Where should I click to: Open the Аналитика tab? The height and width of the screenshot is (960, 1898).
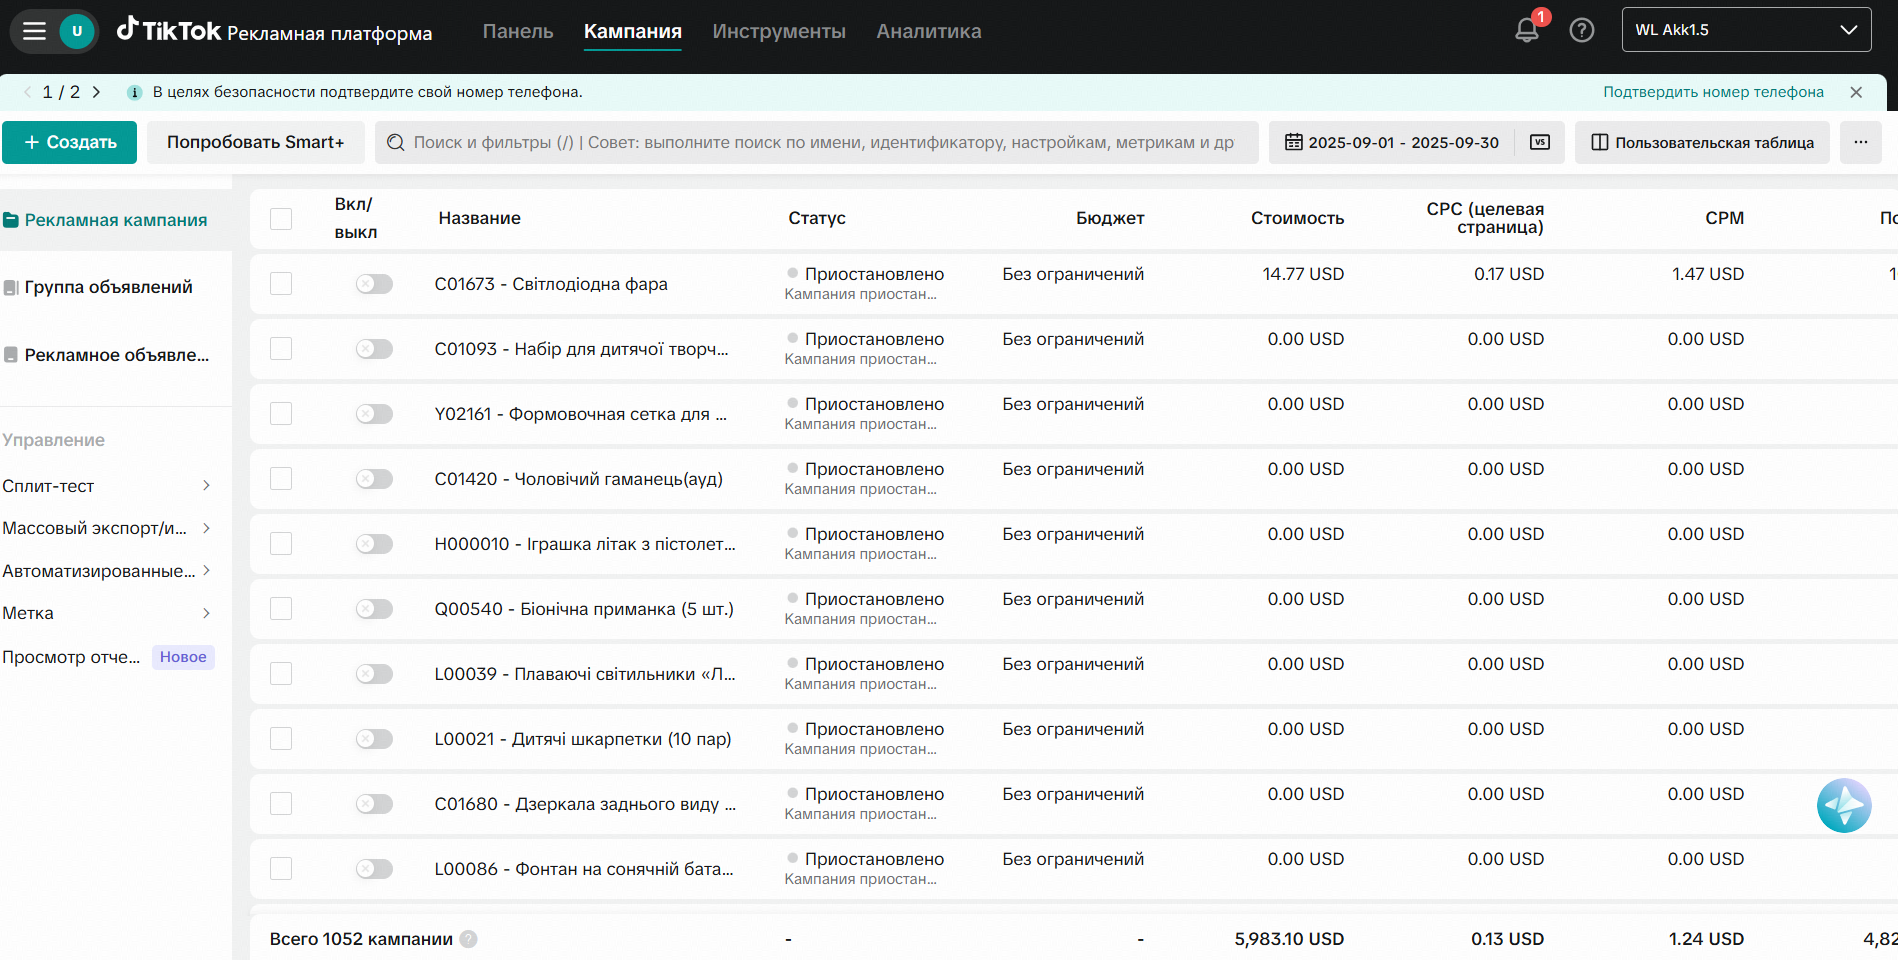click(x=929, y=31)
